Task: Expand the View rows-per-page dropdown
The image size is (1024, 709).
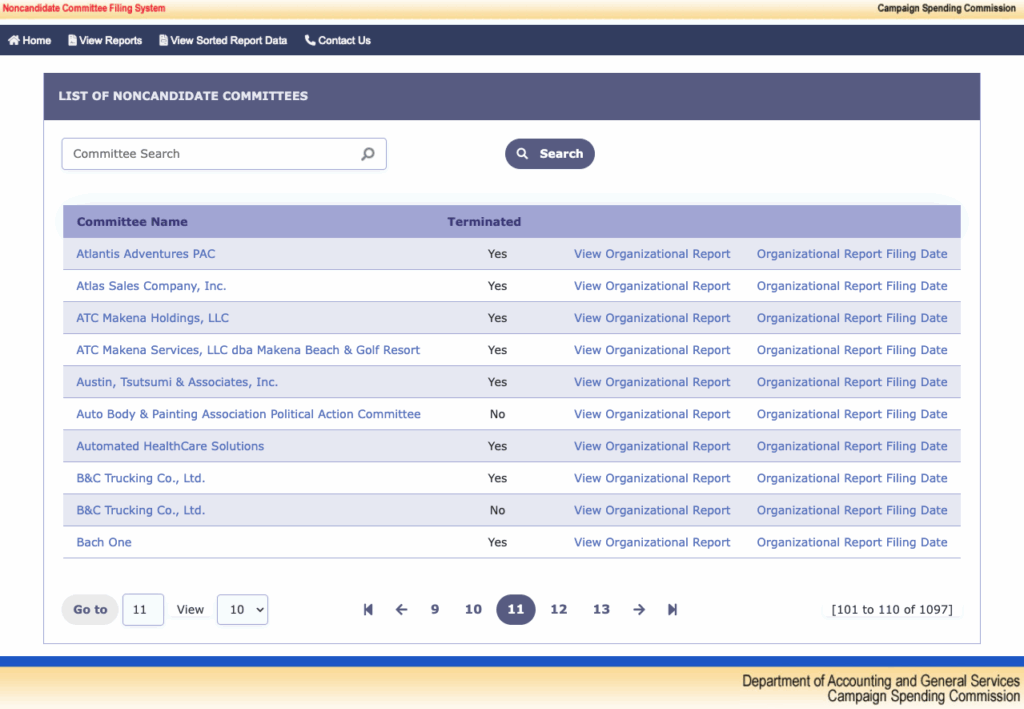Action: (x=242, y=610)
